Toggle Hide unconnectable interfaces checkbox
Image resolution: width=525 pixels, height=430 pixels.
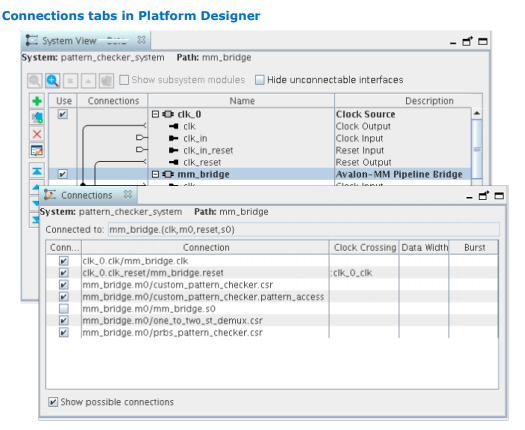click(259, 80)
